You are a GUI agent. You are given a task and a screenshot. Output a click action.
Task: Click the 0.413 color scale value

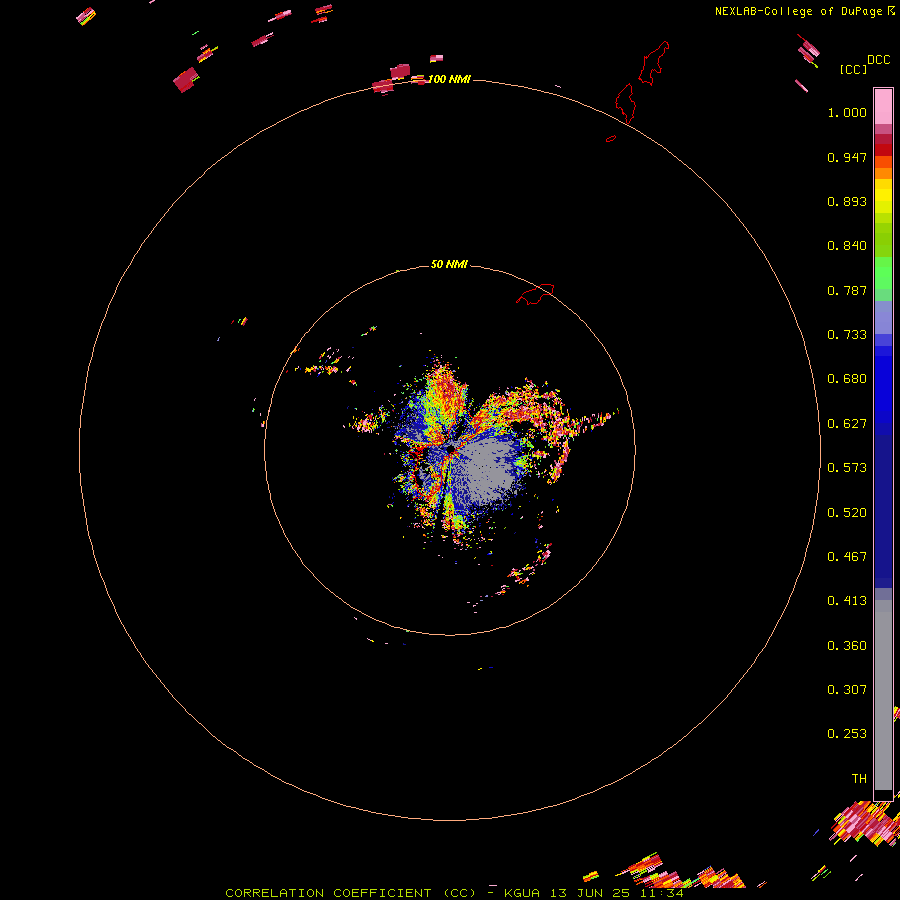pyautogui.click(x=847, y=601)
